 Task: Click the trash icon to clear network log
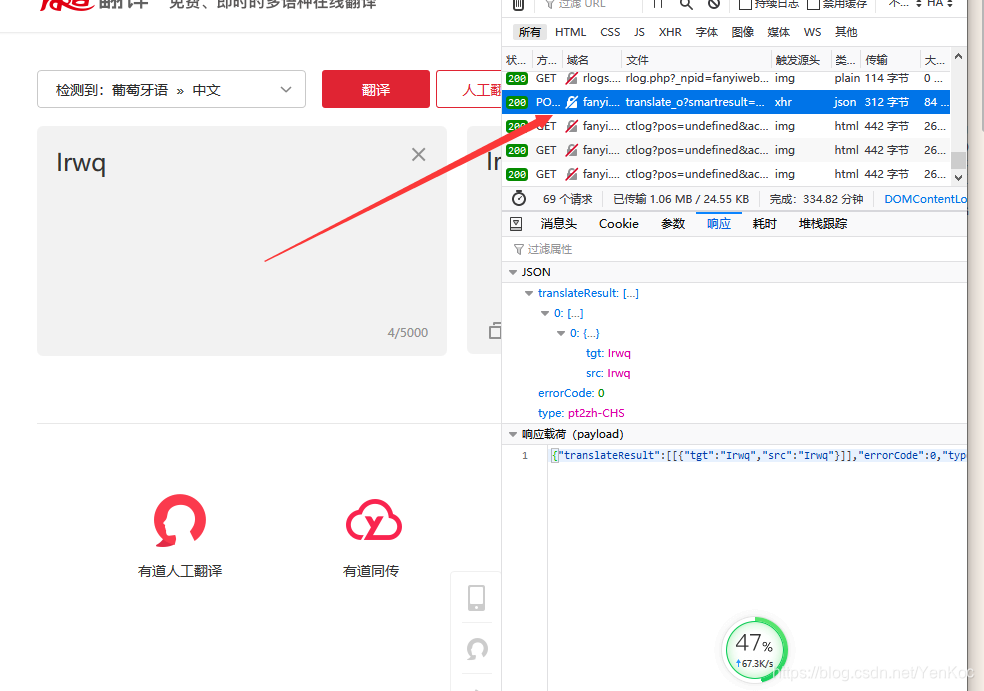coord(518,4)
